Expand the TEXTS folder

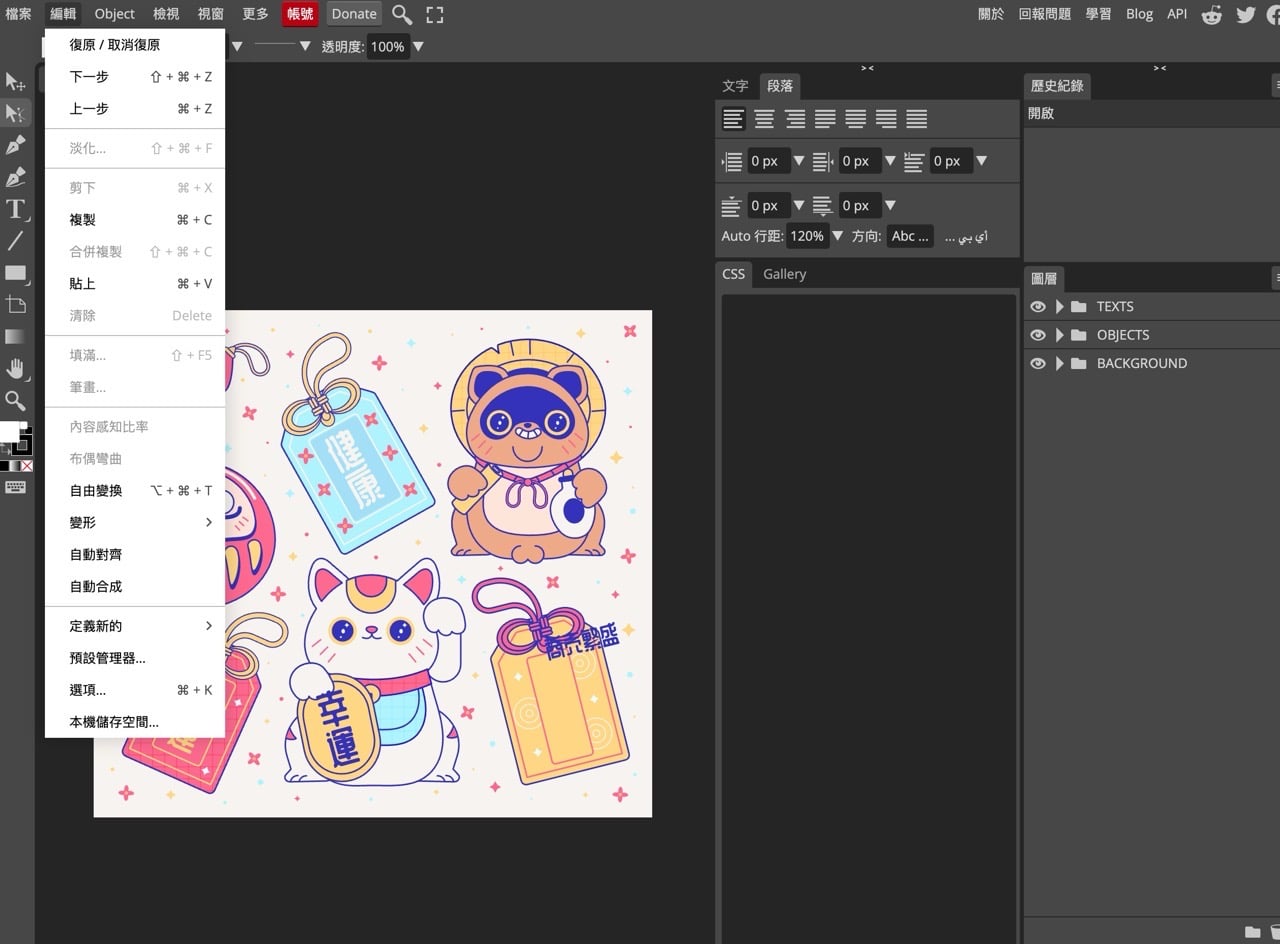pyautogui.click(x=1060, y=307)
